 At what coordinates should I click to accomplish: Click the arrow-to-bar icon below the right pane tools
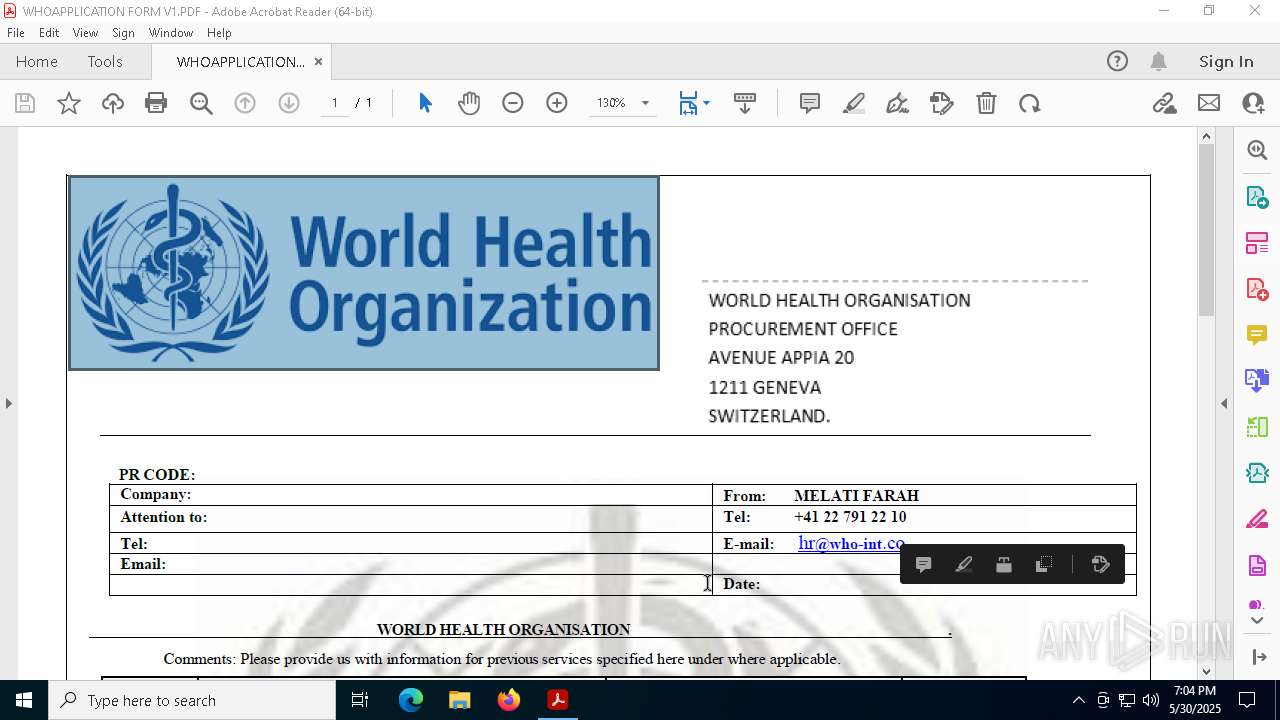pos(1257,657)
